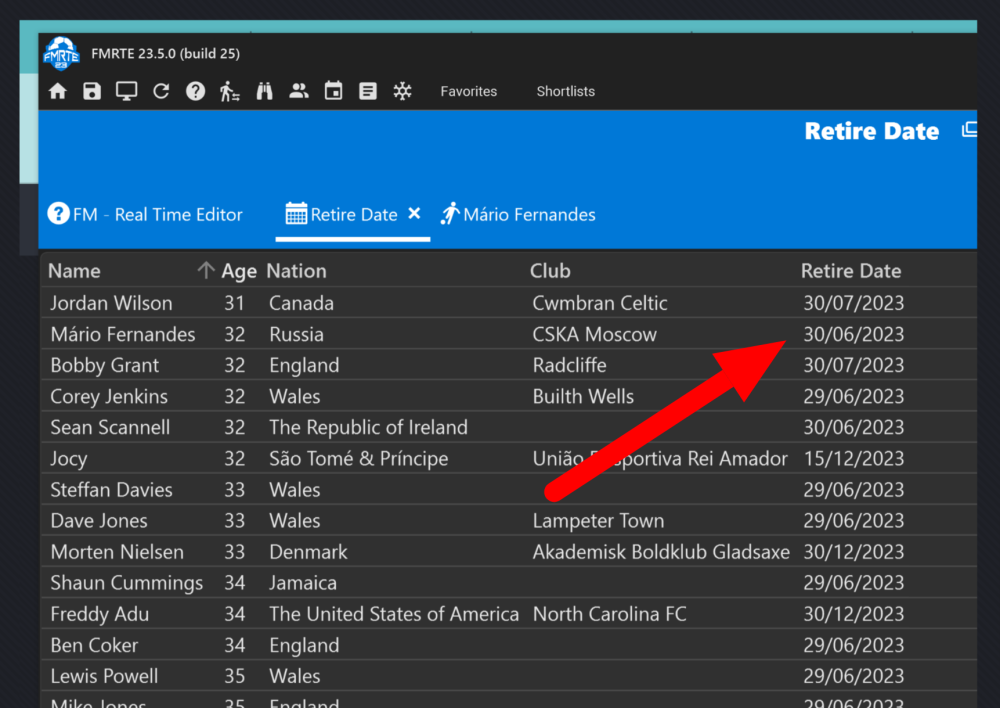The width and height of the screenshot is (1000, 708).
Task: Click Mário Fernandes' 30/06/2023 retire date
Action: [x=853, y=334]
